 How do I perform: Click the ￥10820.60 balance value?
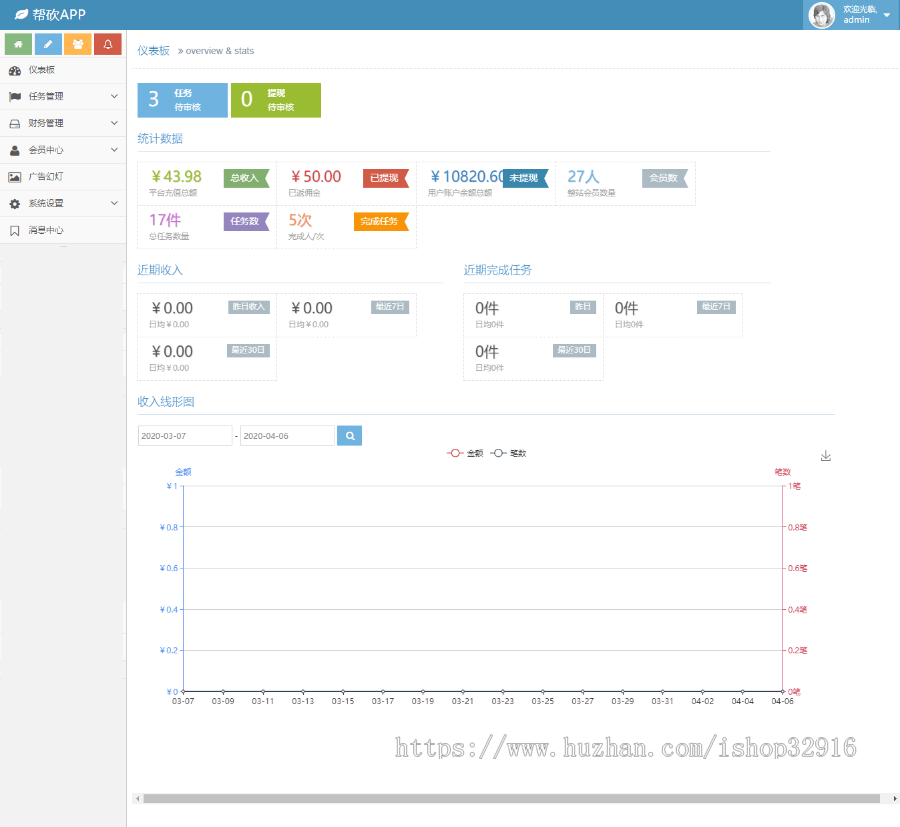467,177
